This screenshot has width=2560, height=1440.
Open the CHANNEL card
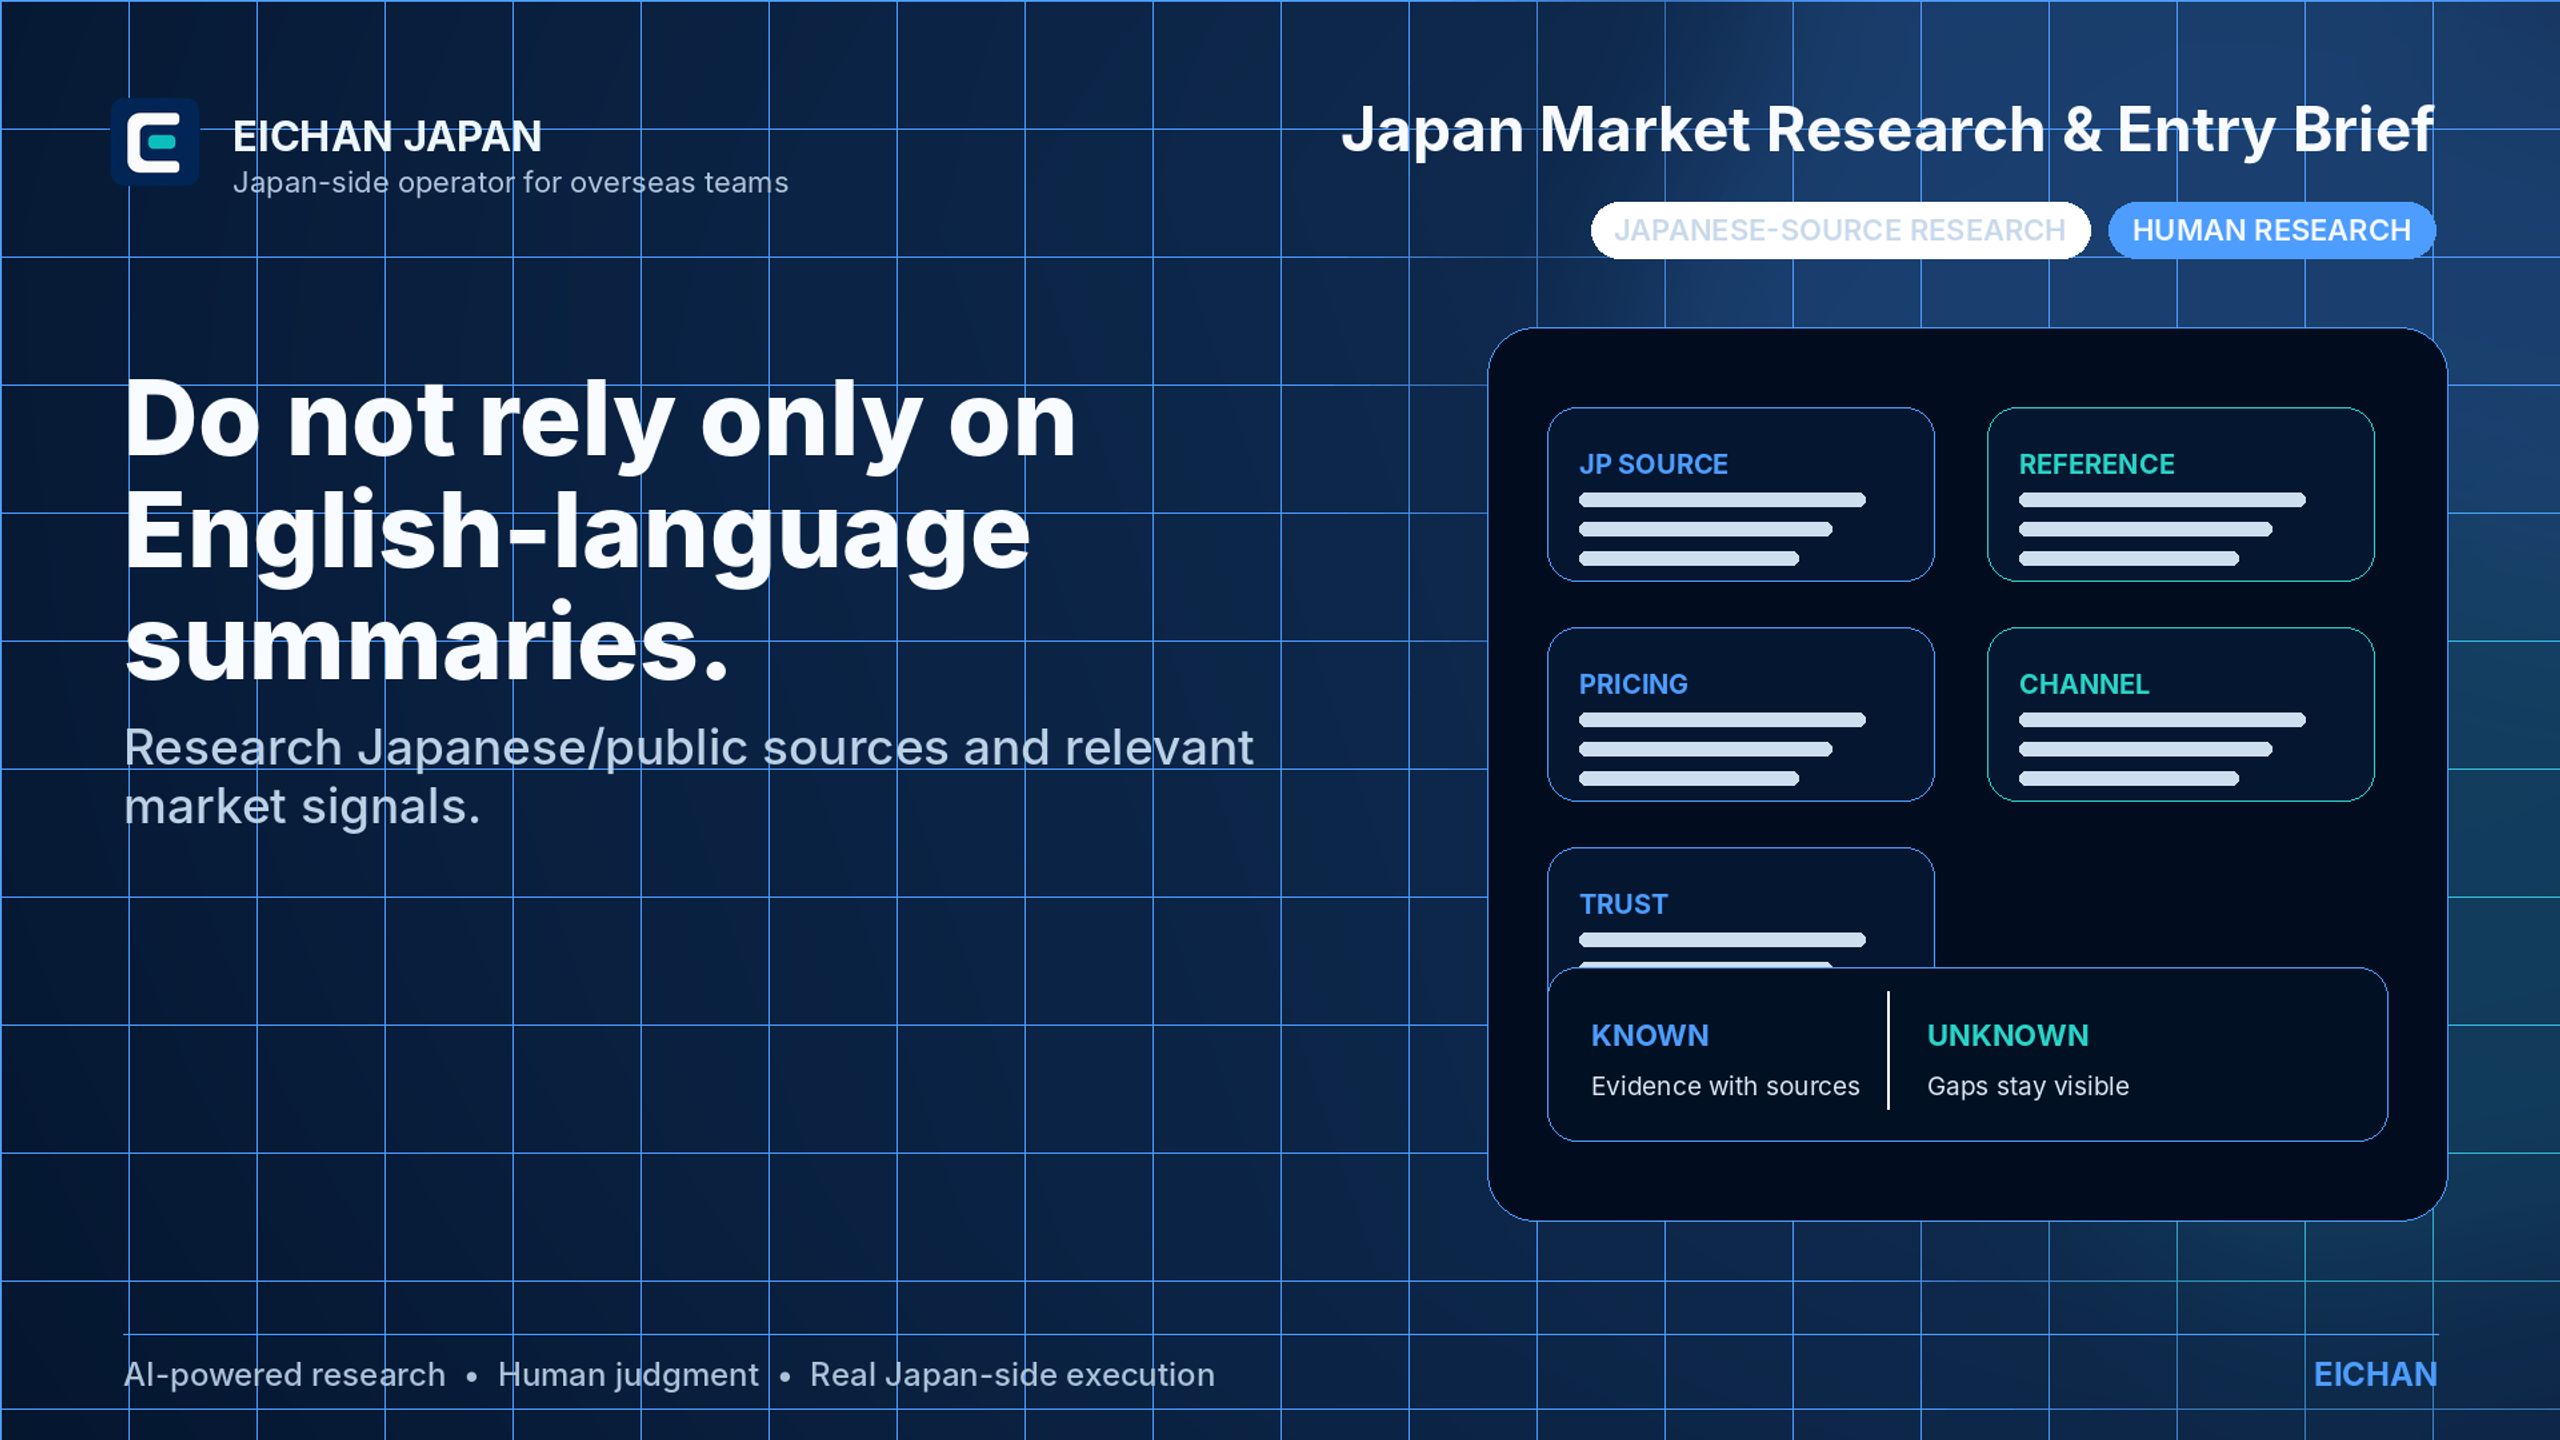click(x=2181, y=714)
